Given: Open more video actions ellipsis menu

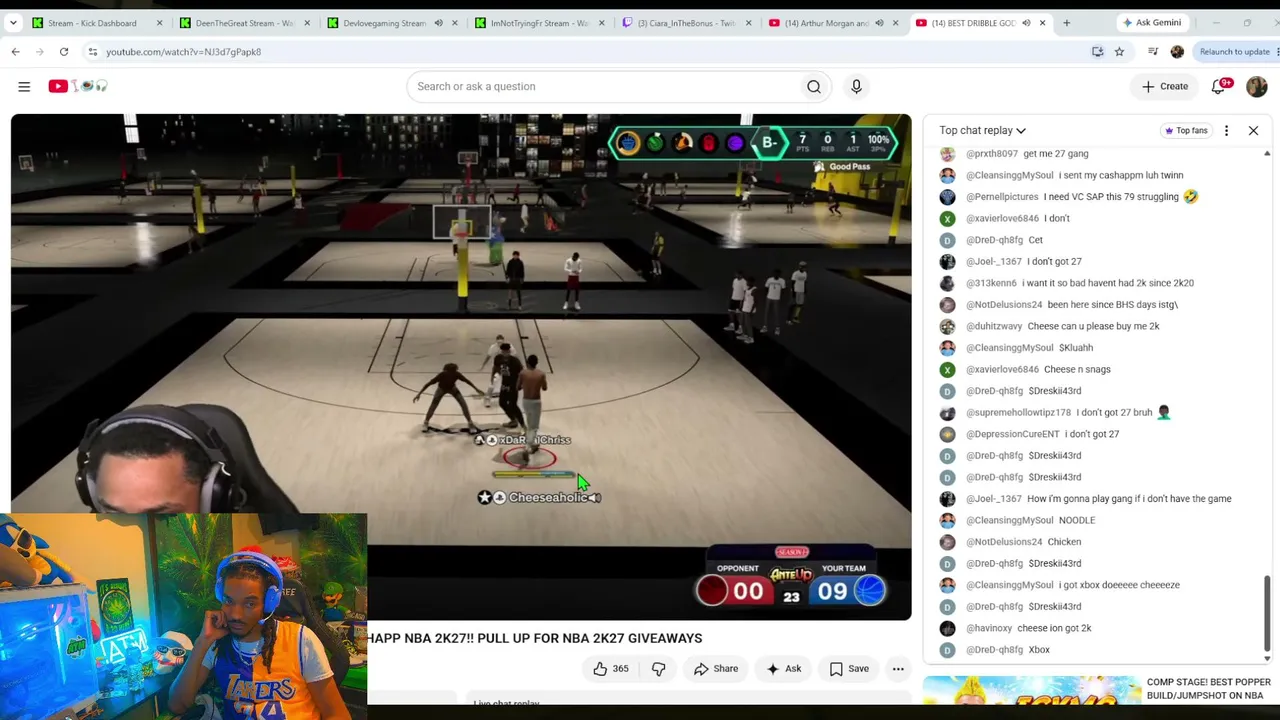Looking at the screenshot, I should pos(898,669).
